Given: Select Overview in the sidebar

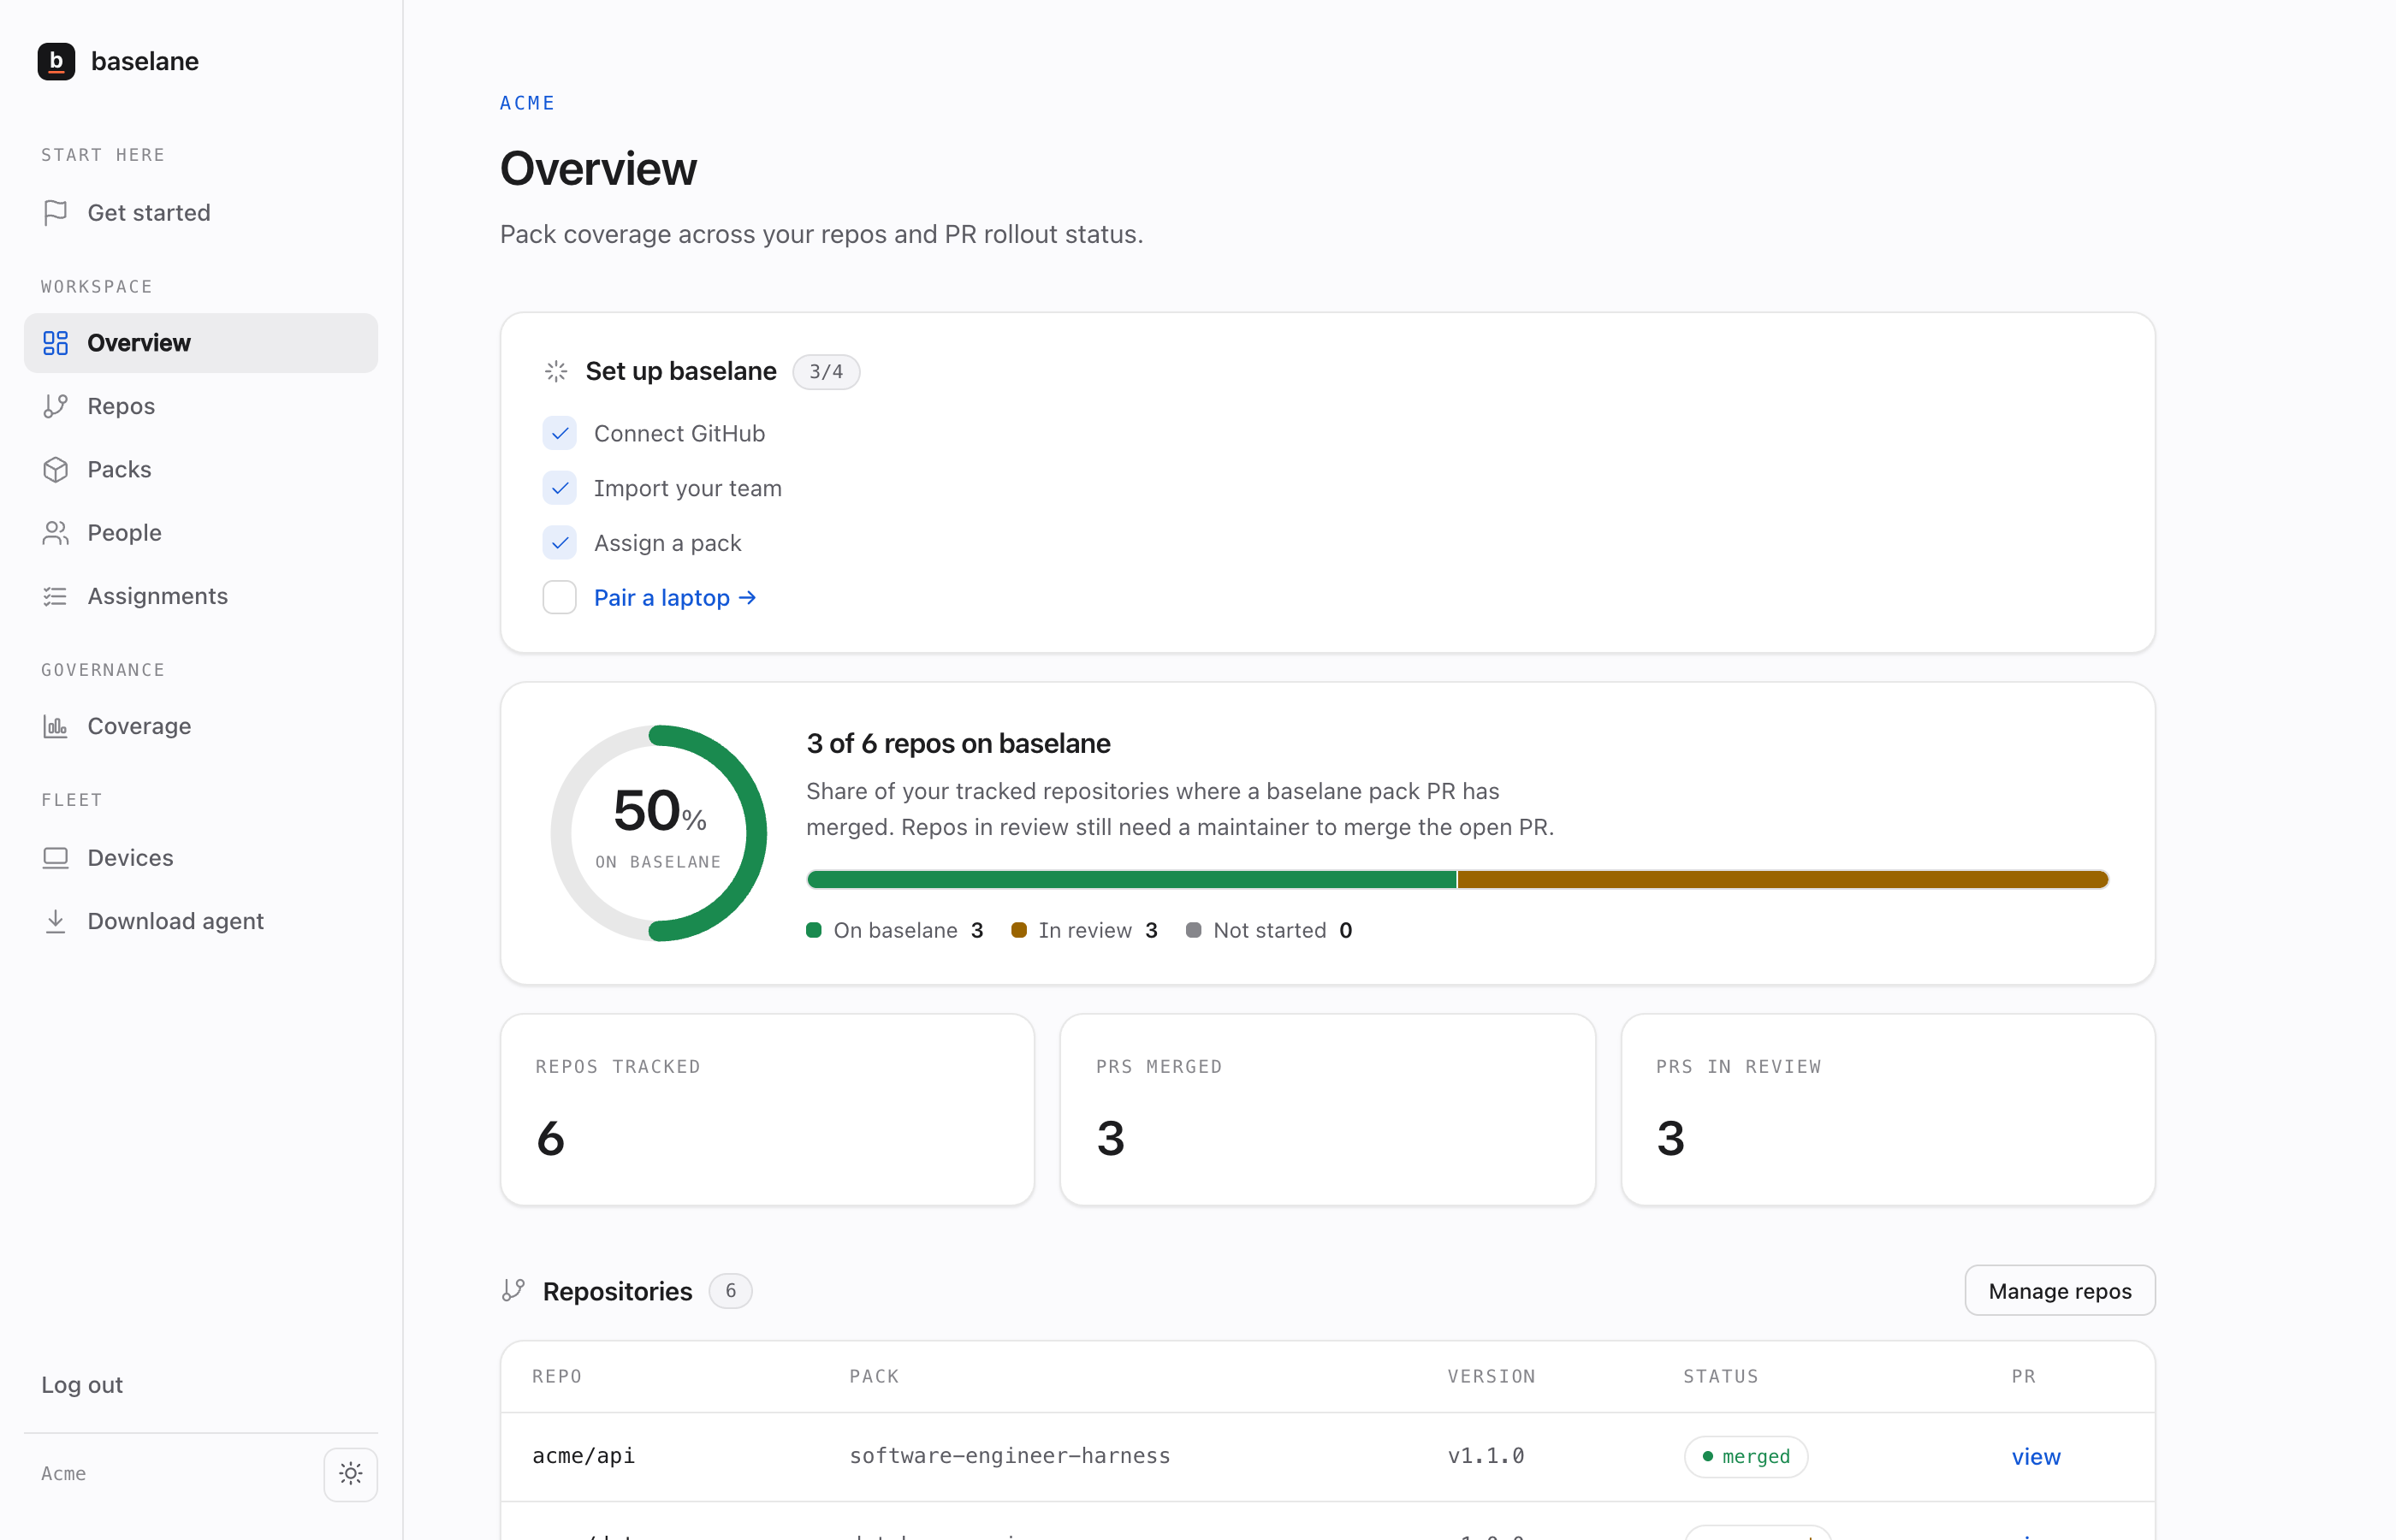Looking at the screenshot, I should (x=201, y=343).
